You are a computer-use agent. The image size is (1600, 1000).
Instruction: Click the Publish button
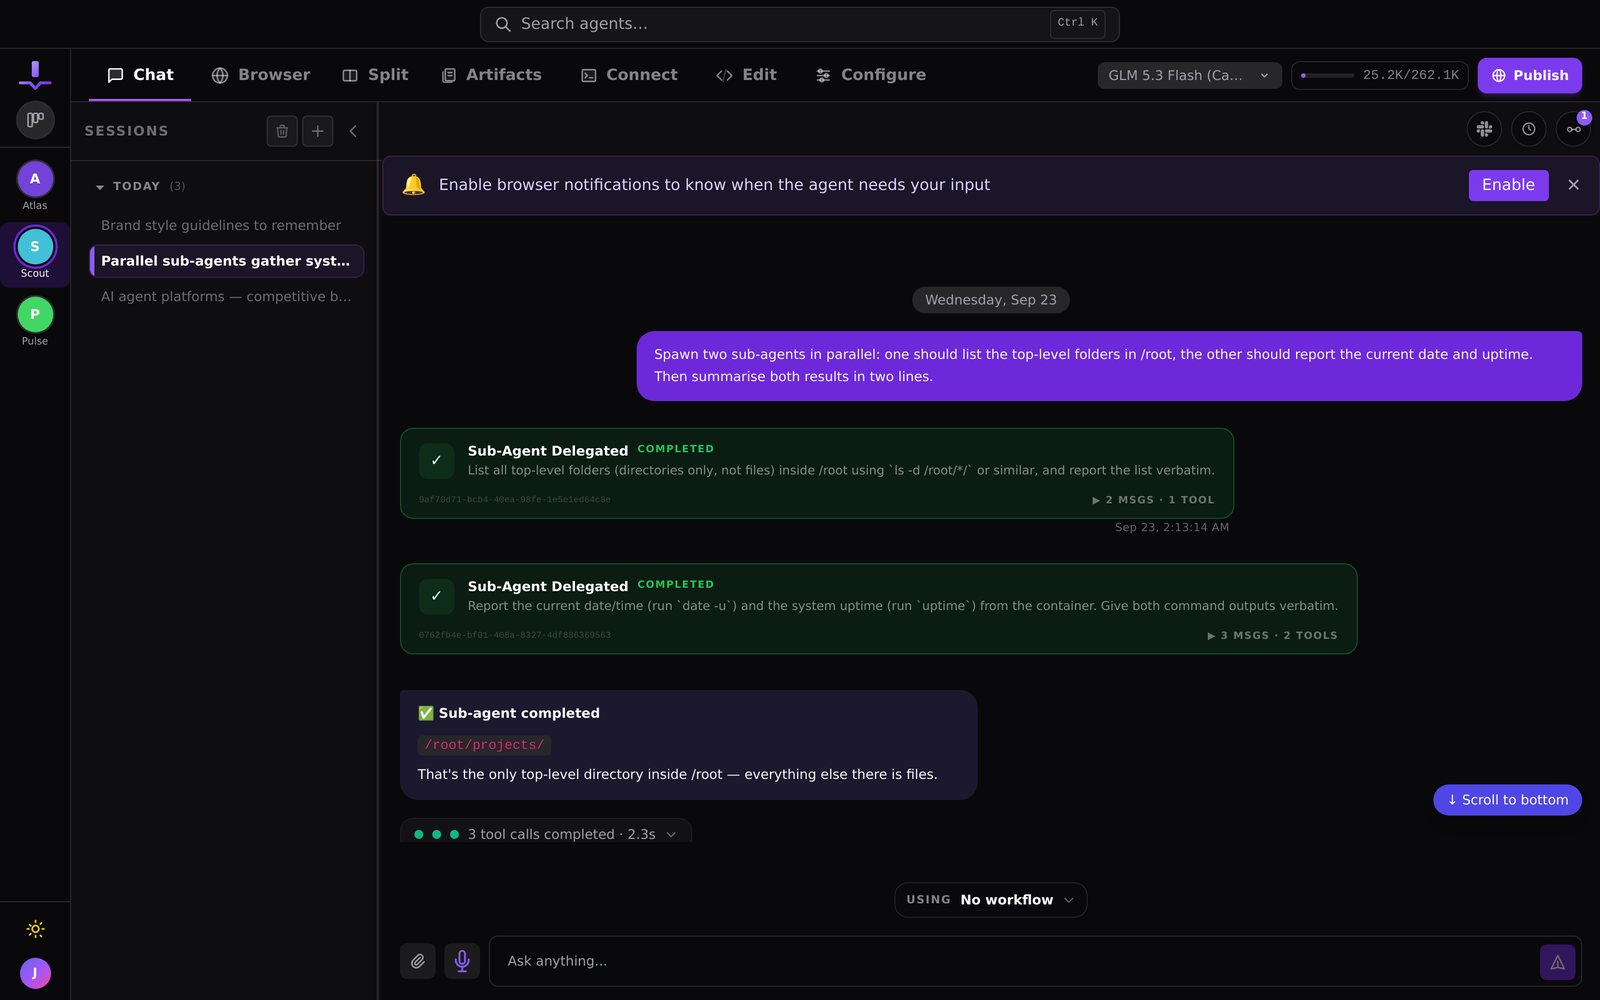coord(1529,76)
